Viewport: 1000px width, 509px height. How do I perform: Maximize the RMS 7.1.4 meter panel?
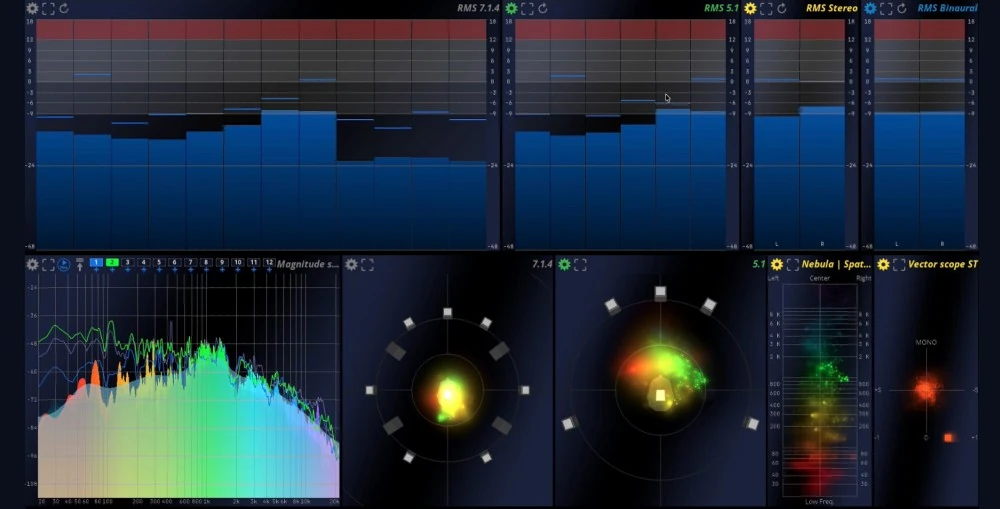(x=48, y=8)
